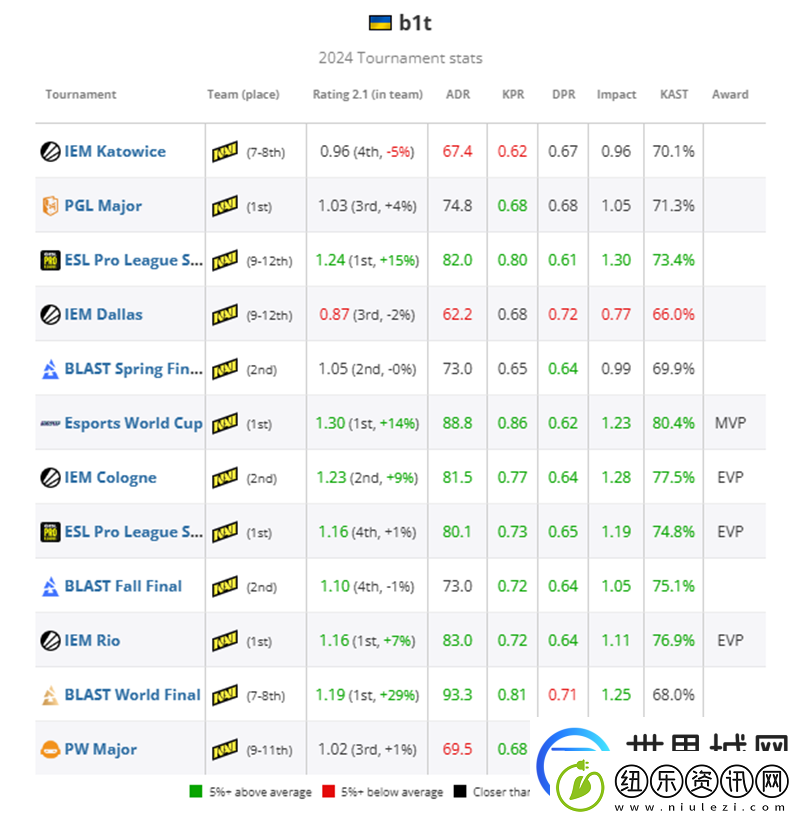
Task: Open the IEM Dallas tournament link
Action: click(103, 314)
